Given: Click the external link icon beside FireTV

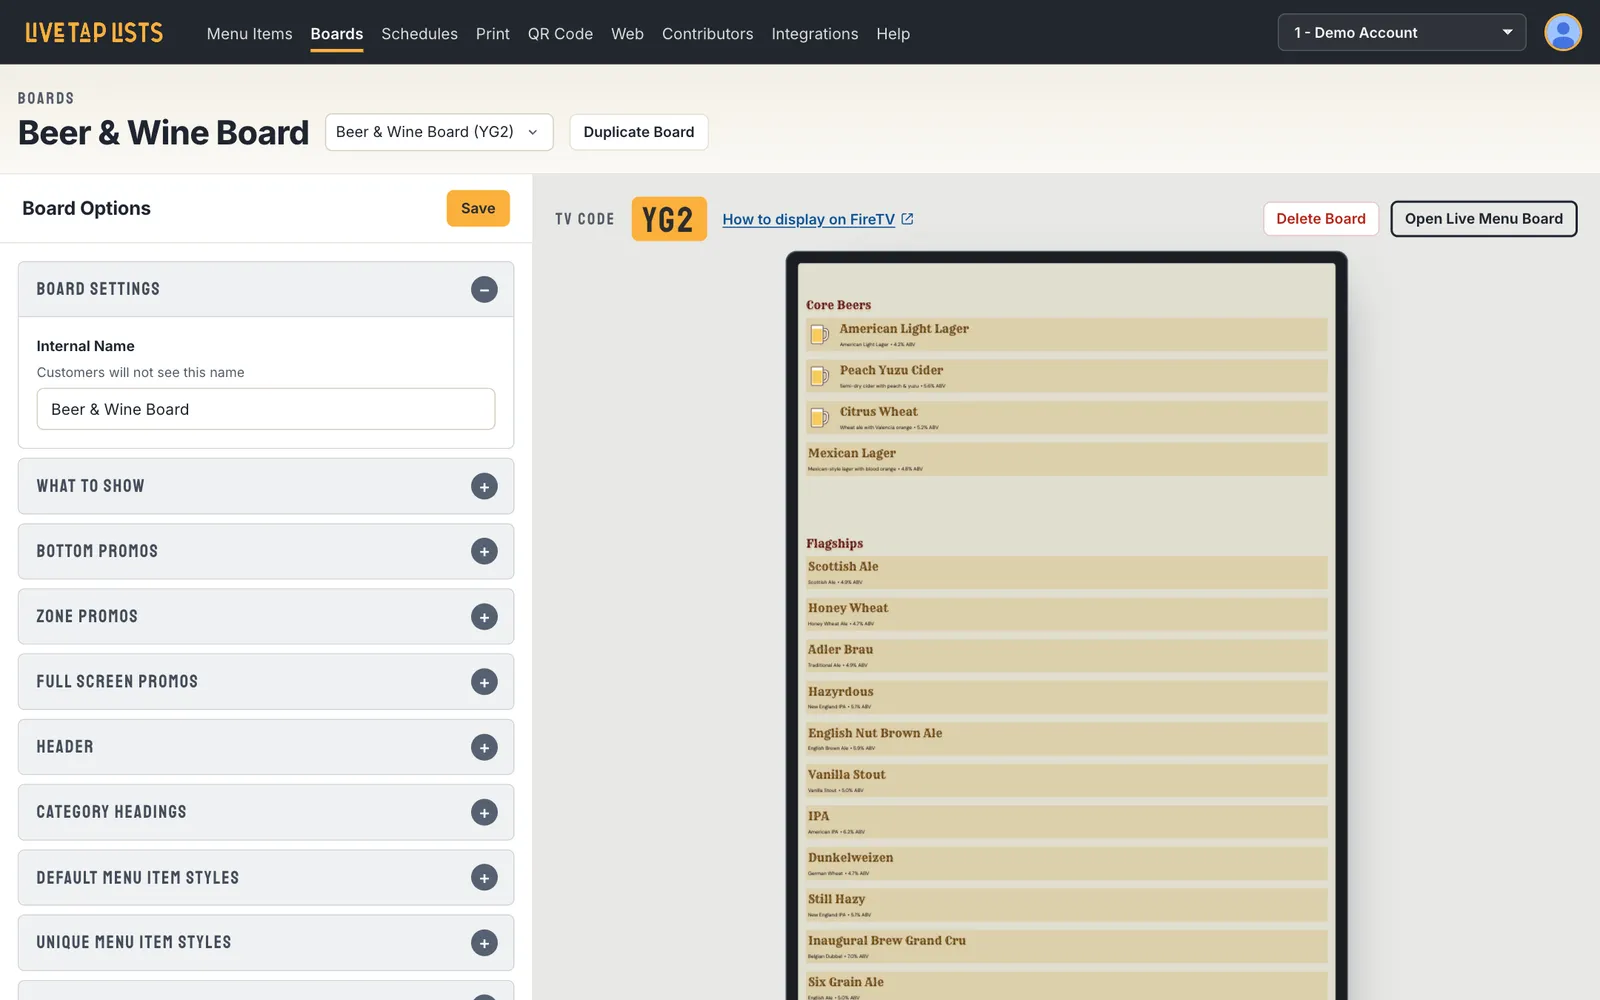Looking at the screenshot, I should click(x=907, y=219).
